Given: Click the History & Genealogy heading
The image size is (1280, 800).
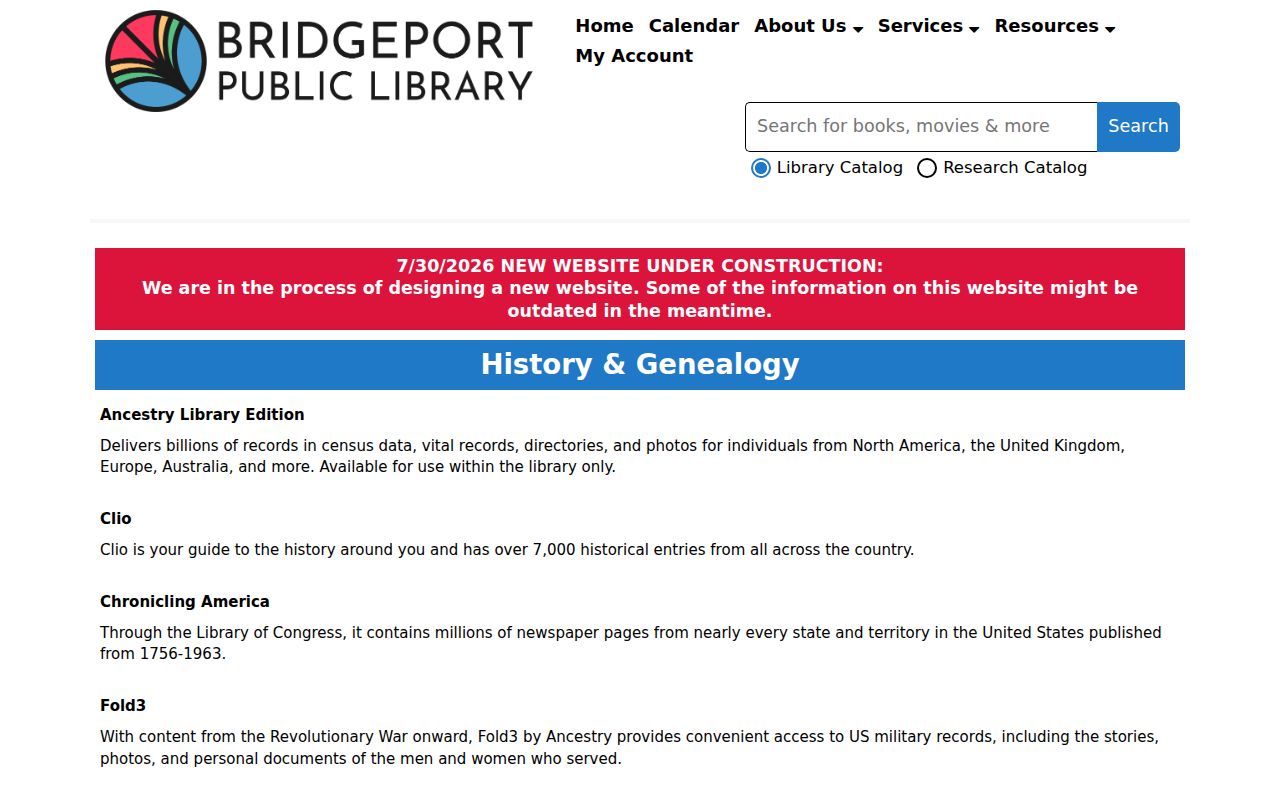Looking at the screenshot, I should pyautogui.click(x=640, y=364).
